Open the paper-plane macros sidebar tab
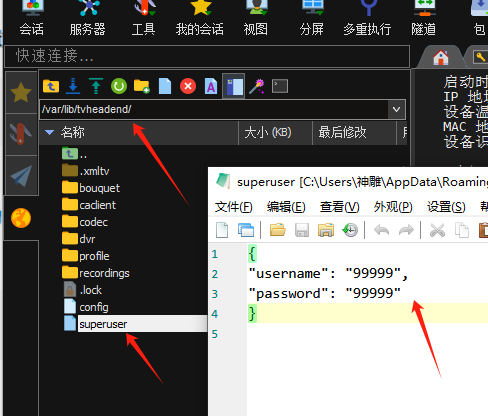This screenshot has width=488, height=416. point(21,176)
